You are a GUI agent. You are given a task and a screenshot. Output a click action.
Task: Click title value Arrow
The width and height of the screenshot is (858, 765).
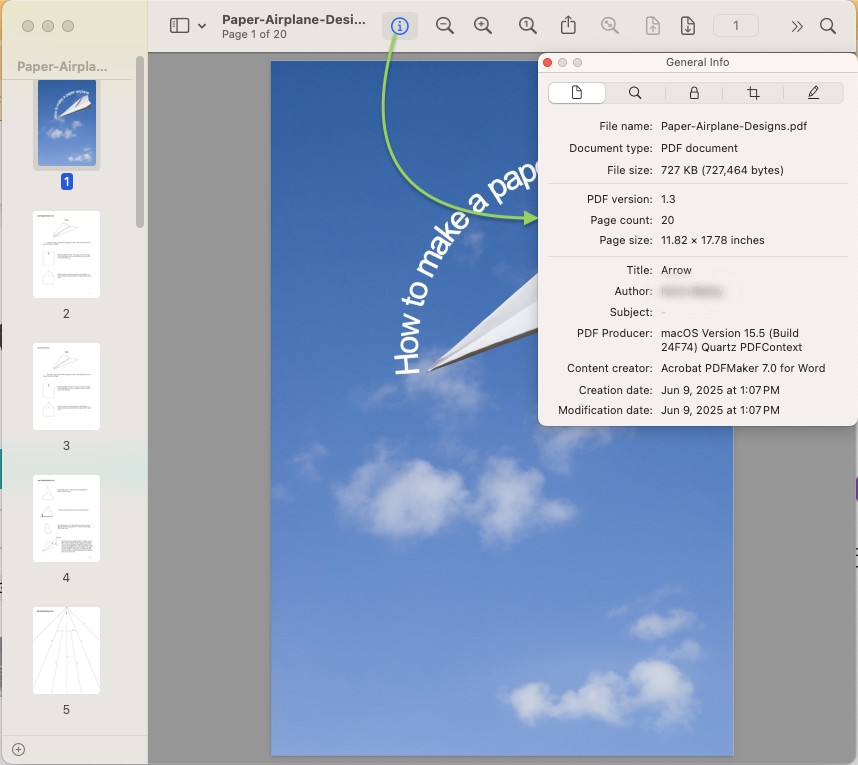pos(676,270)
